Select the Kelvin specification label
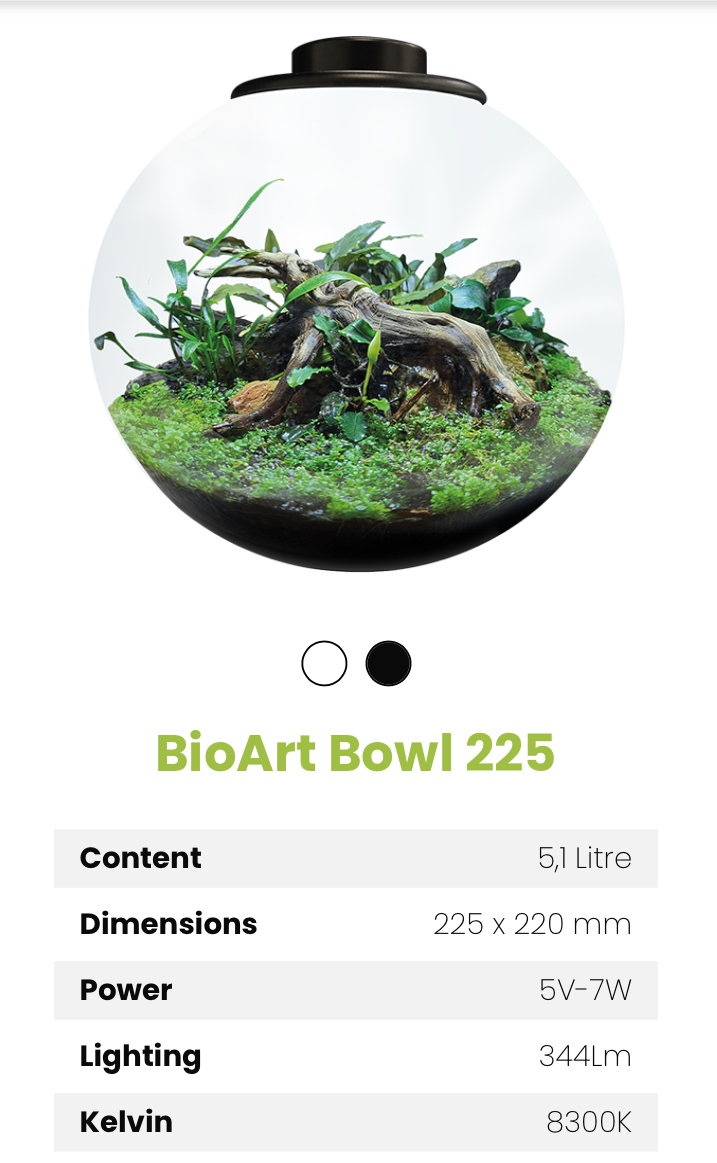 pyautogui.click(x=126, y=1122)
